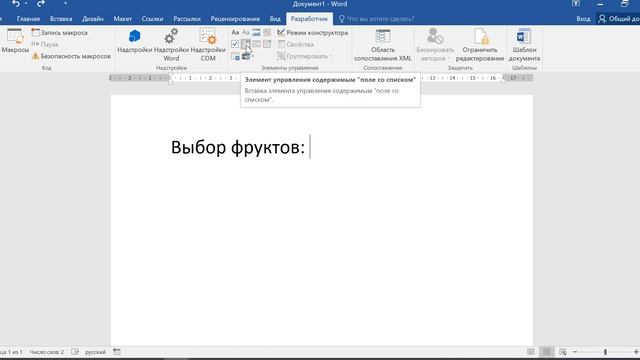Insert drop-down list content control

coord(256,44)
